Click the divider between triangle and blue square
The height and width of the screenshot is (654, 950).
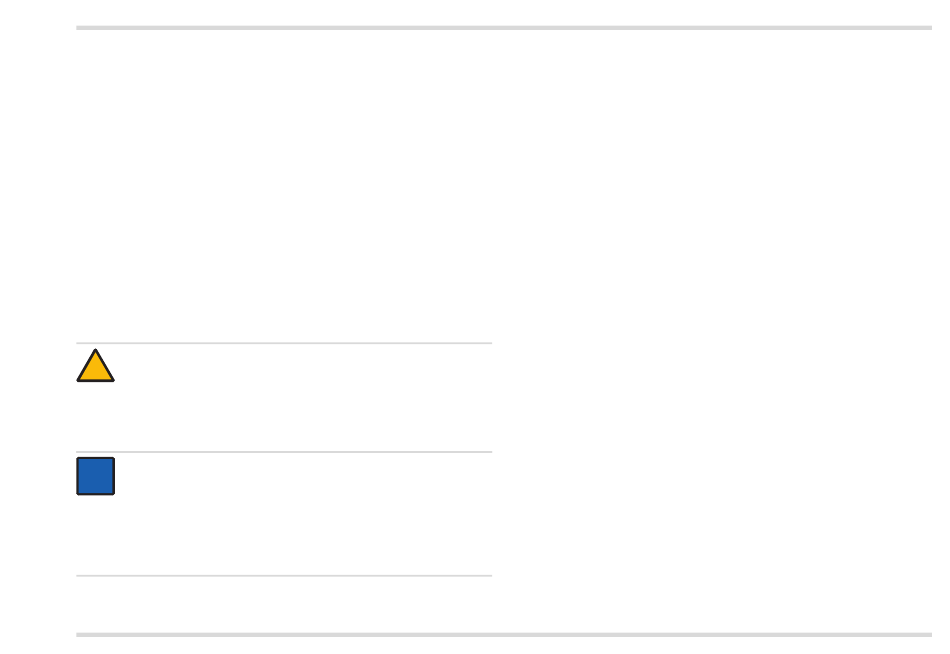coord(284,452)
